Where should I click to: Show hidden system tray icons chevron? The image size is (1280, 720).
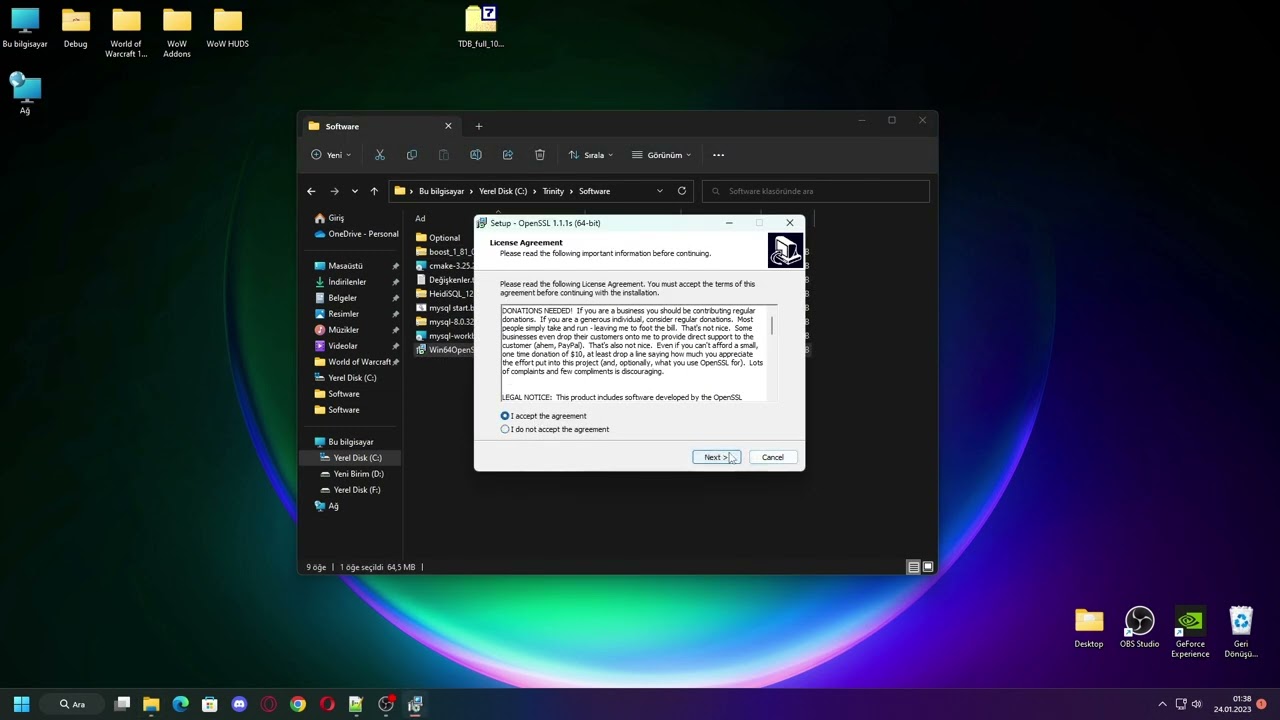tap(1162, 704)
